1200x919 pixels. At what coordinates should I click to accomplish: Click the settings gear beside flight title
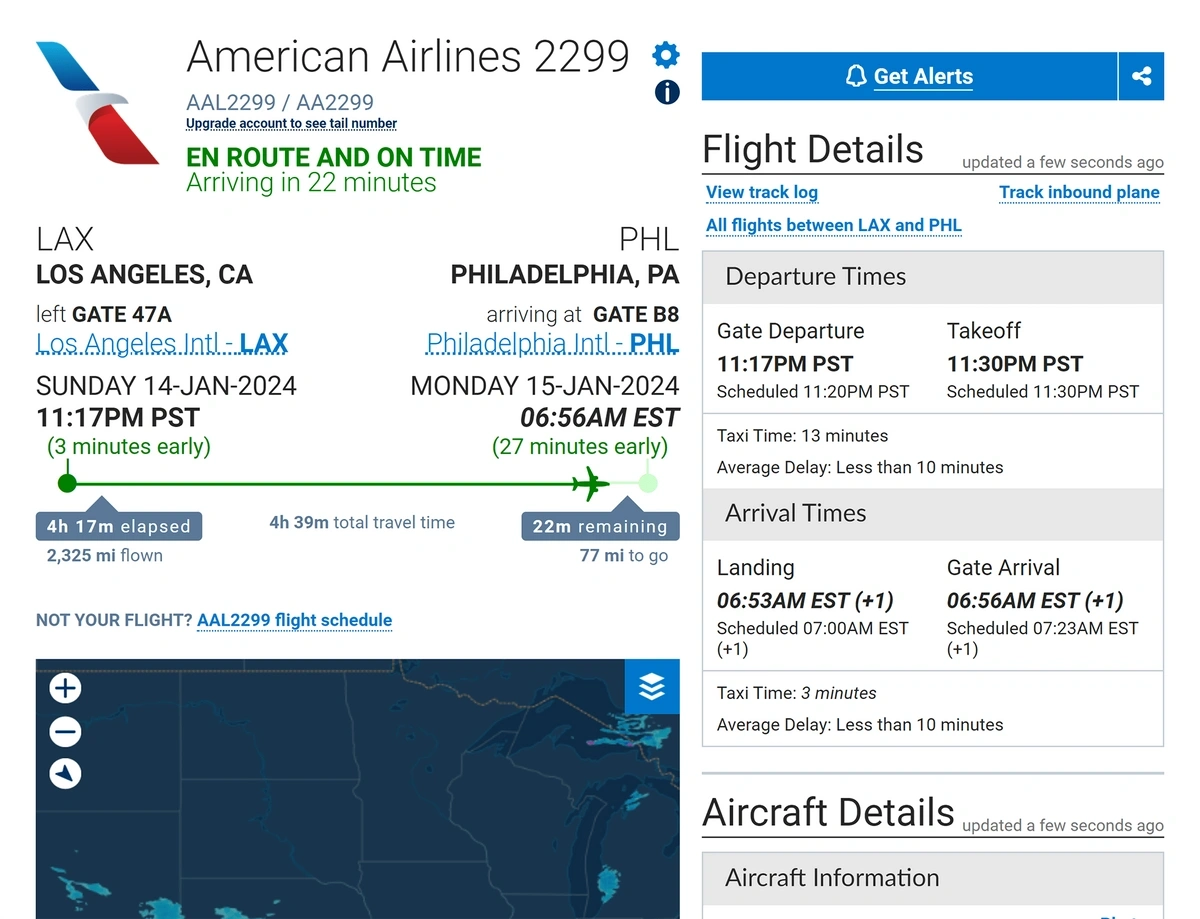point(666,55)
